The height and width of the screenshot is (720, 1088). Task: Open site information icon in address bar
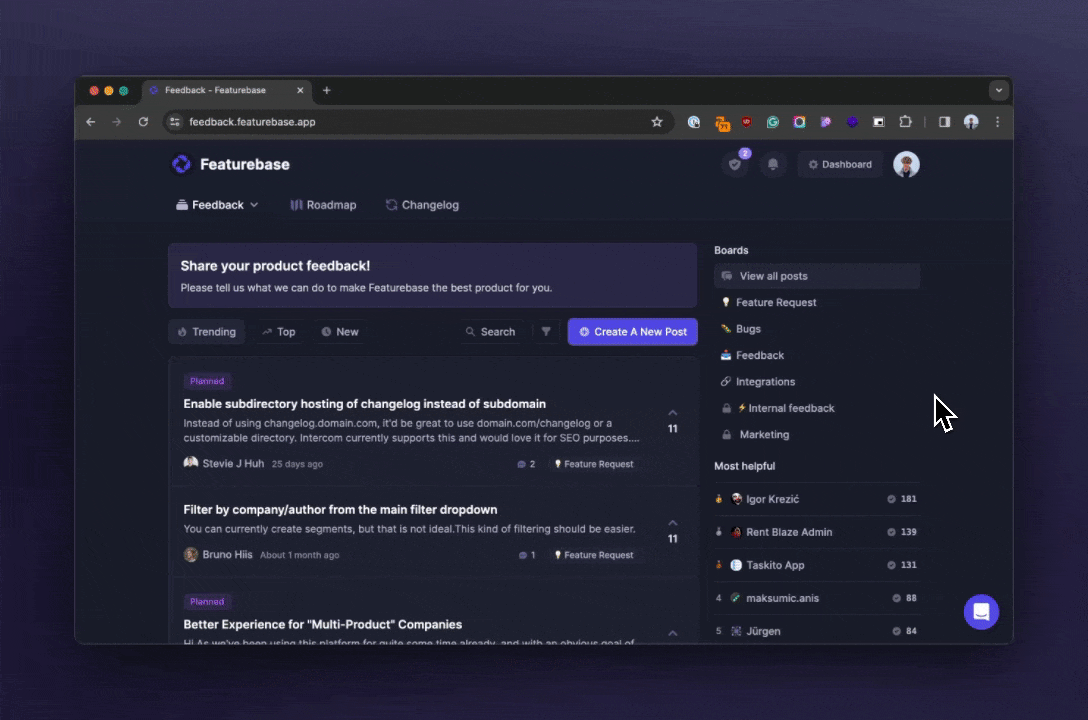tap(175, 122)
